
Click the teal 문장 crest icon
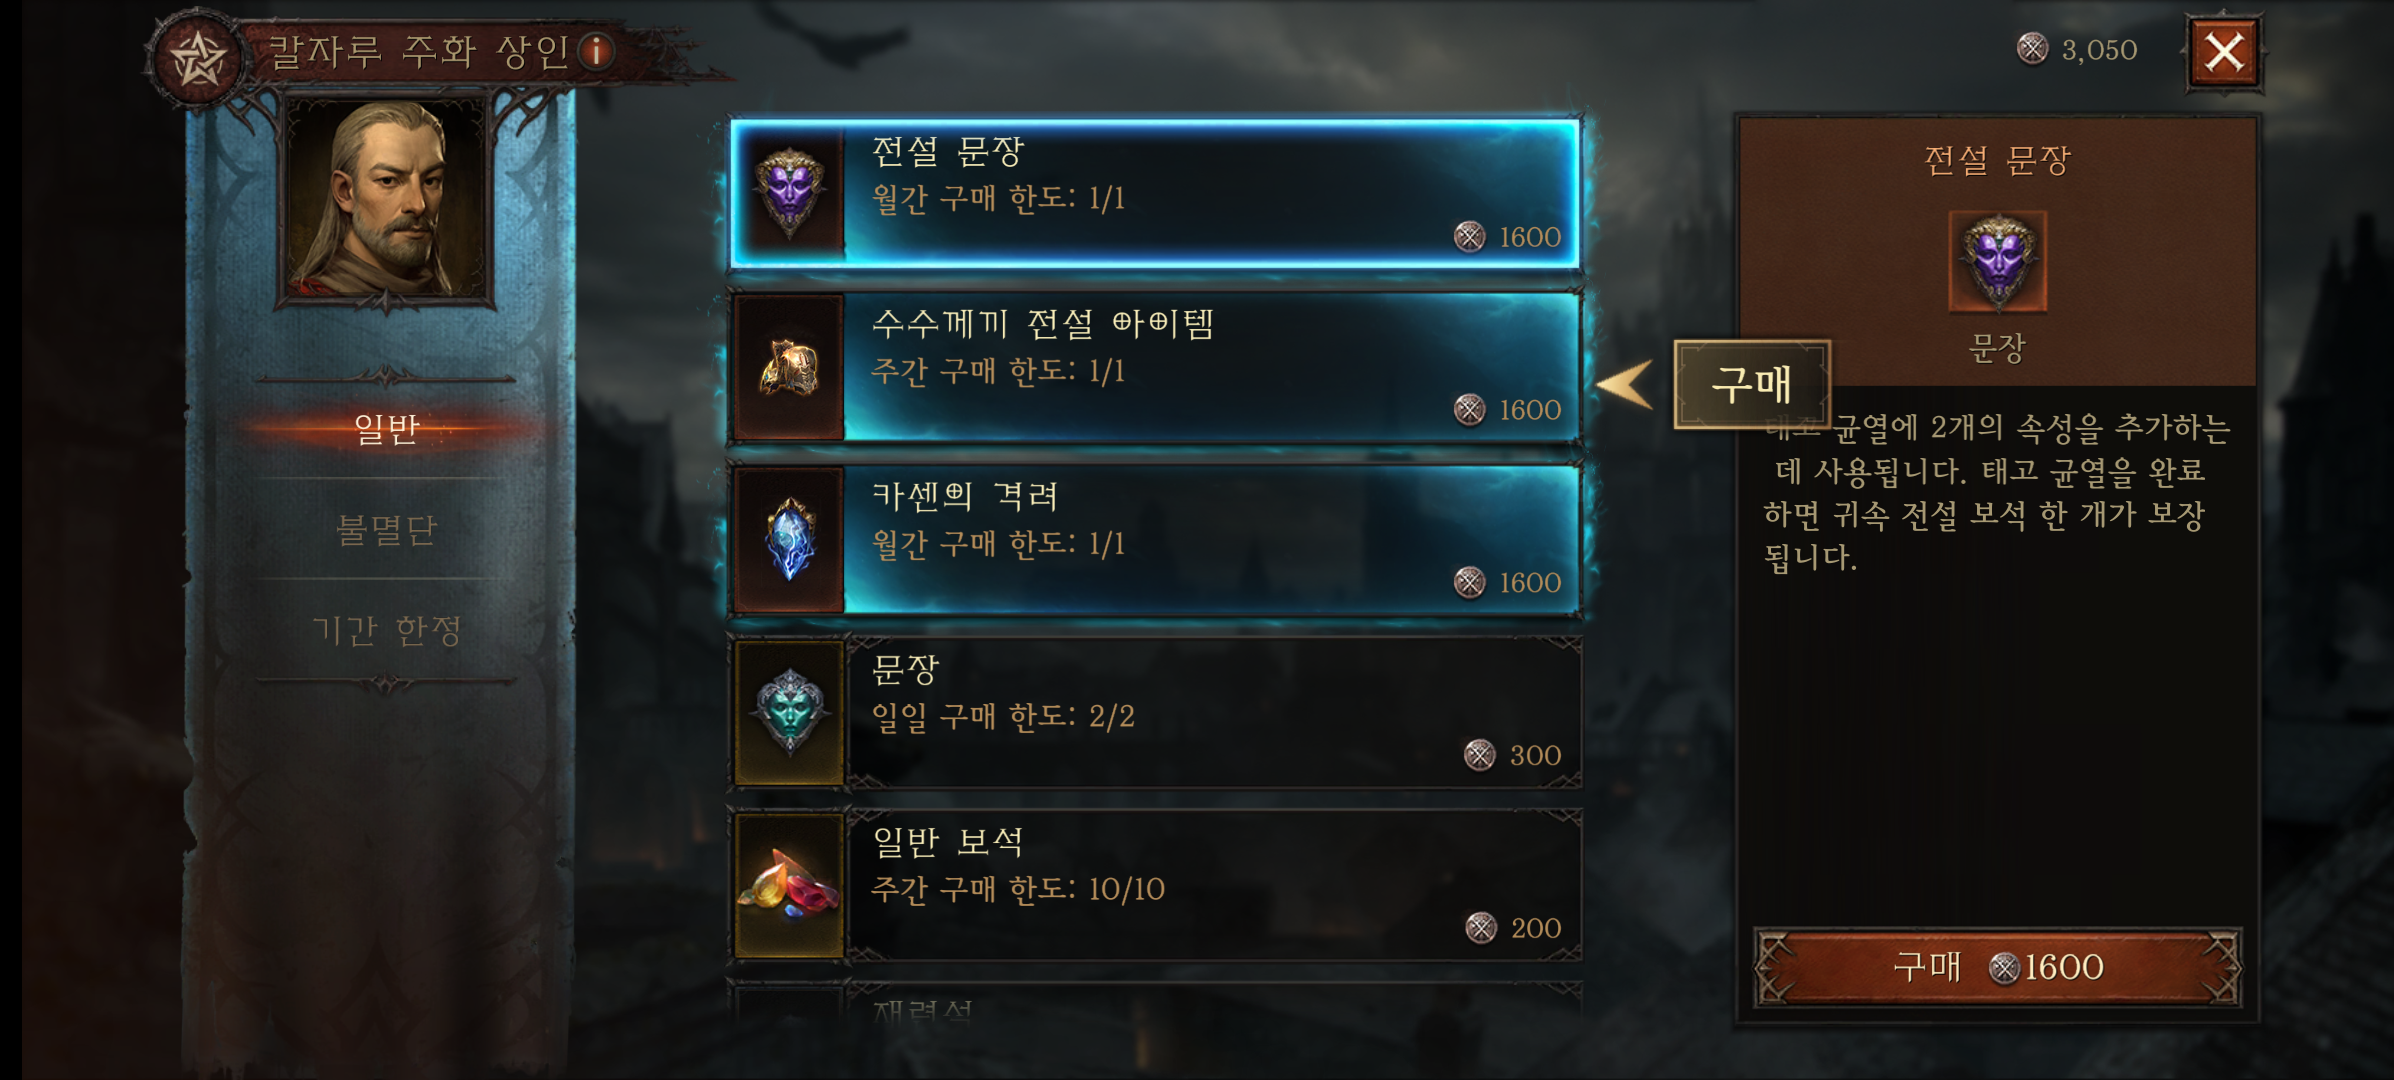tap(790, 713)
